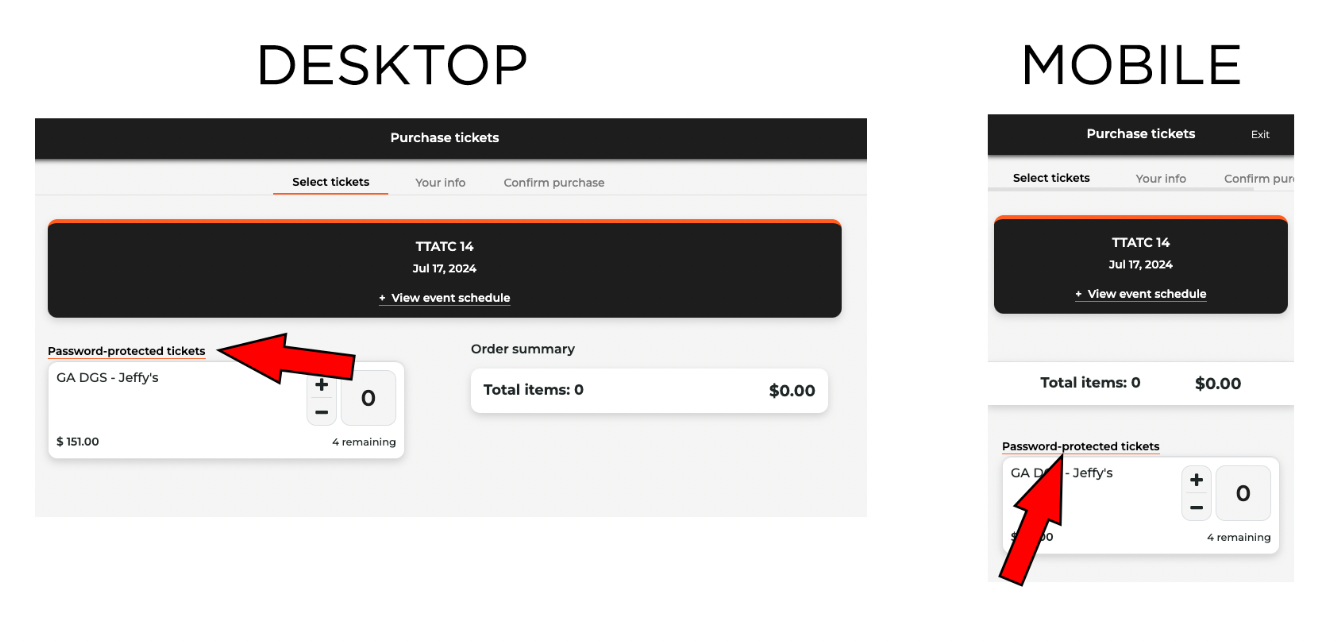Click mobile ticket quantity field showing 0
1336x644 pixels.
[x=1243, y=493]
